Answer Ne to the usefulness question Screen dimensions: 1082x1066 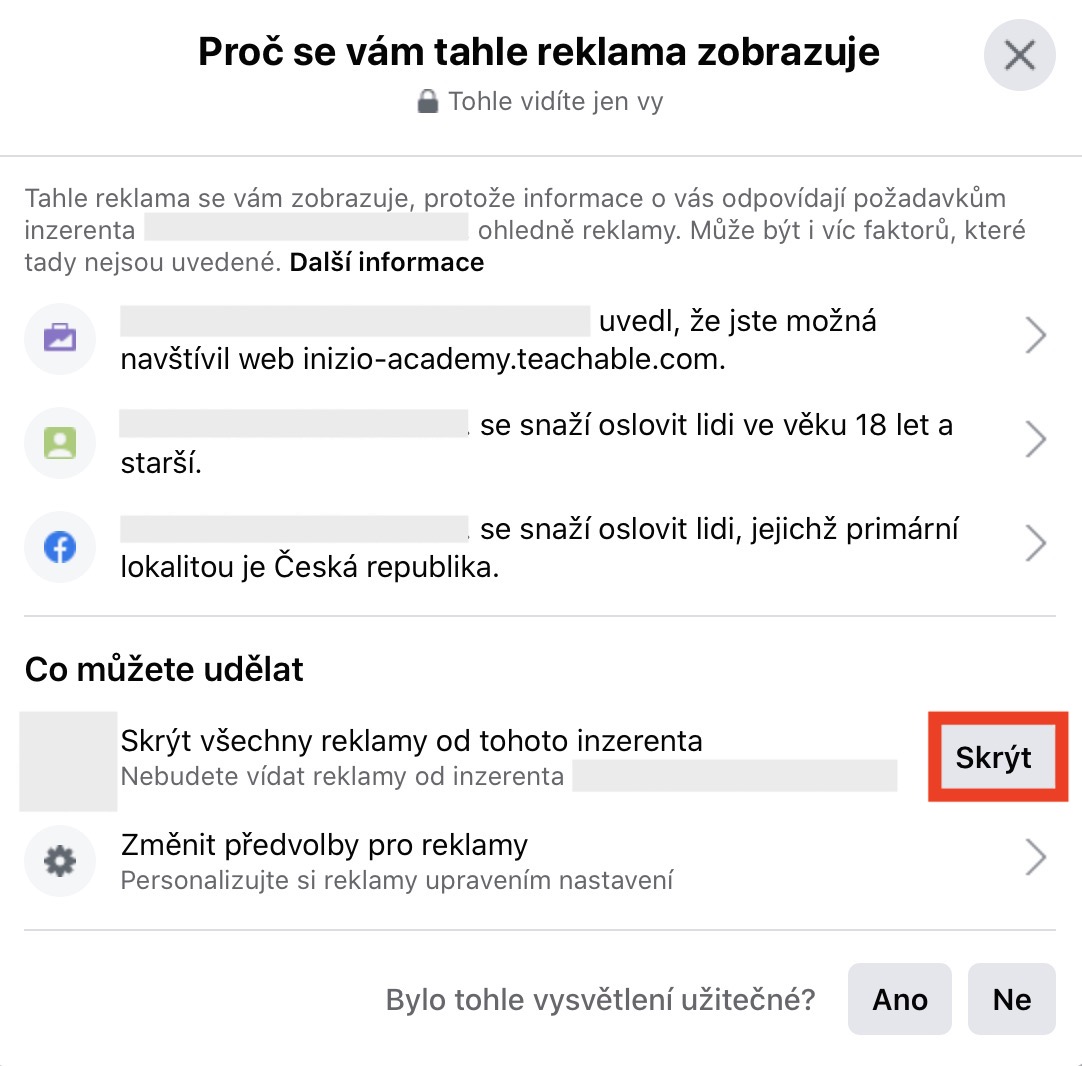pyautogui.click(x=1011, y=999)
